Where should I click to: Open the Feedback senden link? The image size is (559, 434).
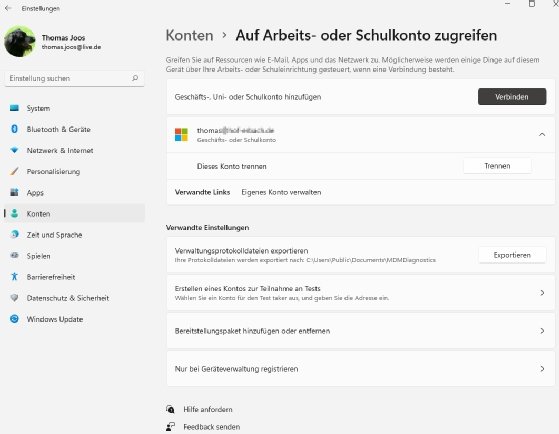(x=212, y=427)
